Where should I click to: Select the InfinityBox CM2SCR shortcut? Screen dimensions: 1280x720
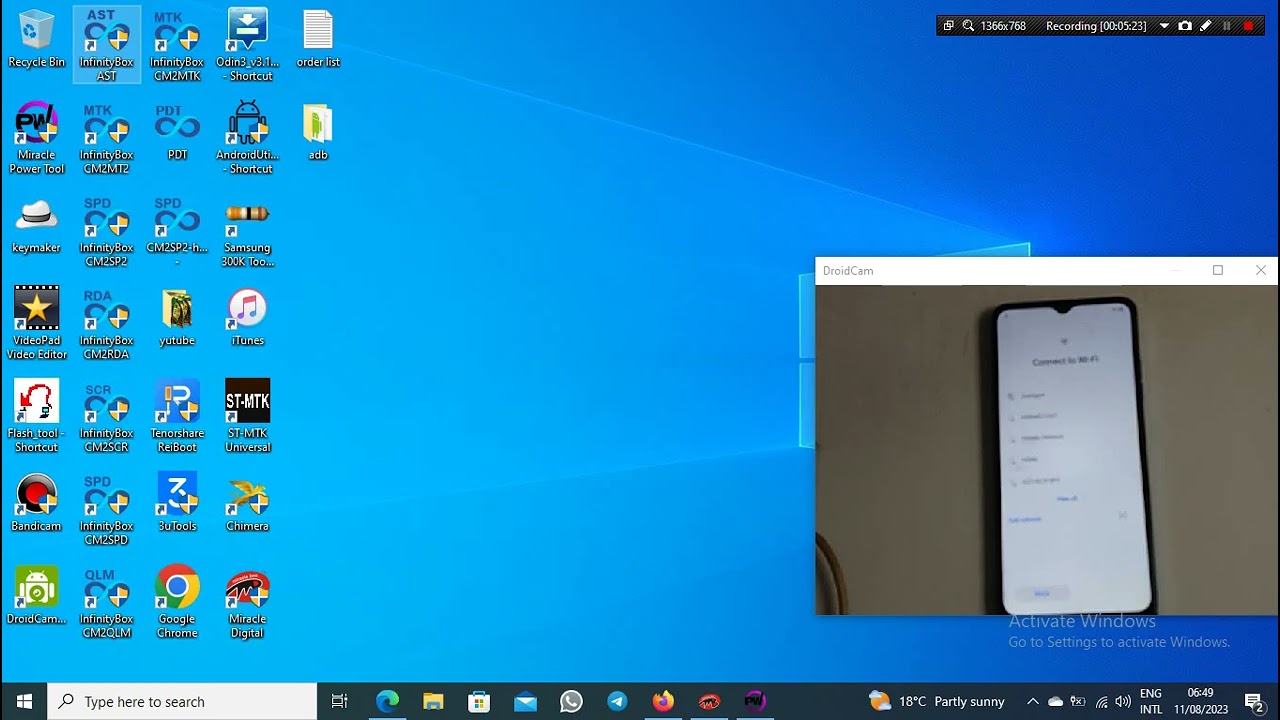[107, 416]
